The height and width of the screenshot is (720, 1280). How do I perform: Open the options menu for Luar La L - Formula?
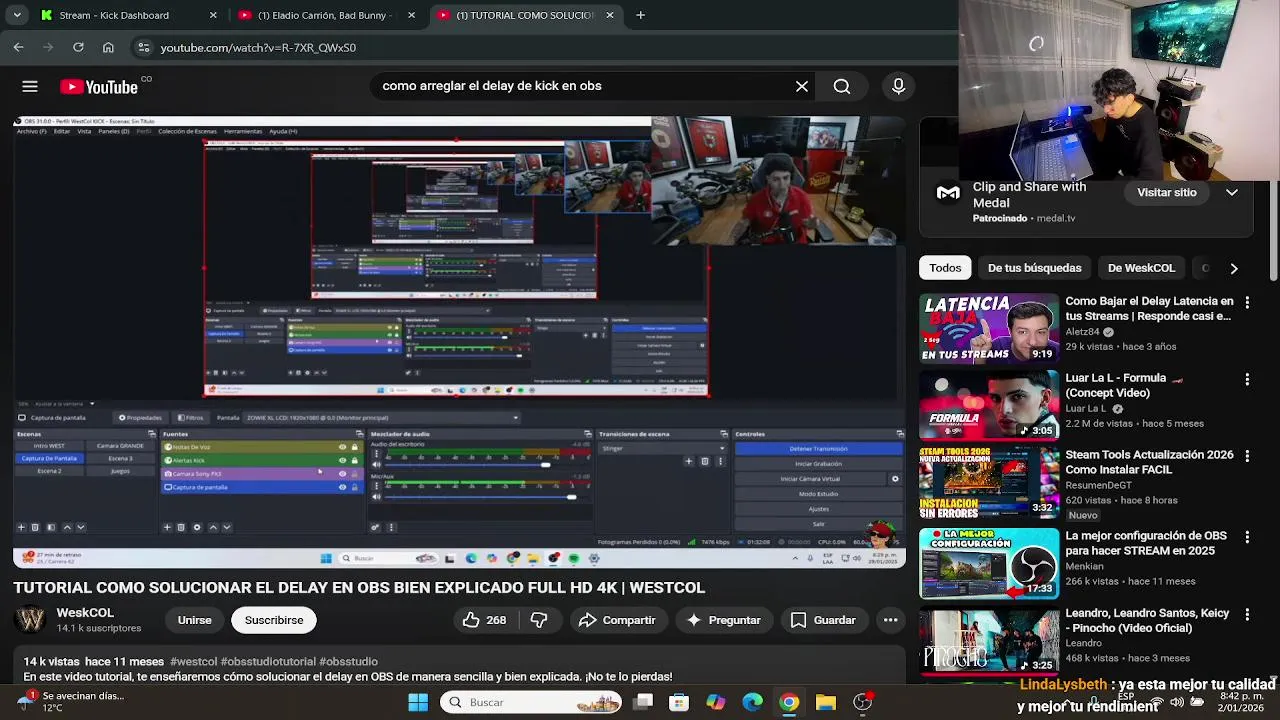coord(1247,379)
